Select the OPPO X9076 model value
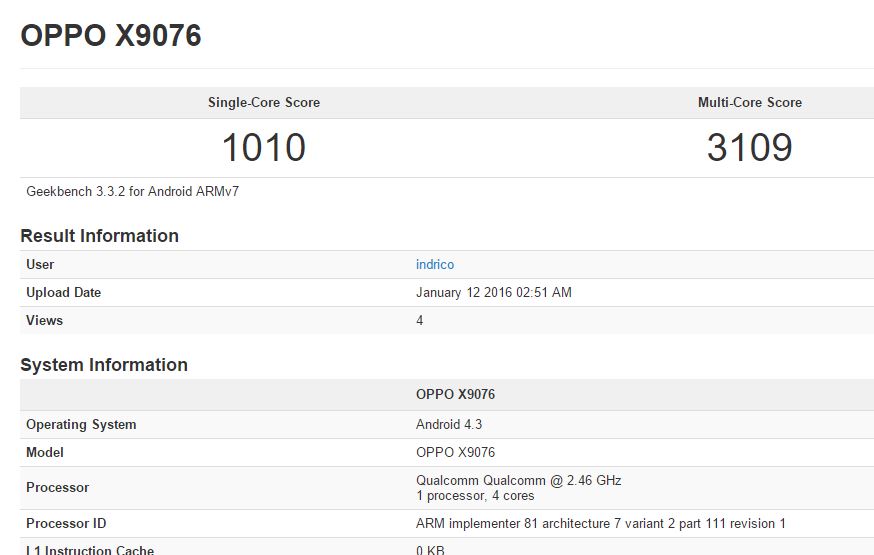874x555 pixels. tap(455, 452)
